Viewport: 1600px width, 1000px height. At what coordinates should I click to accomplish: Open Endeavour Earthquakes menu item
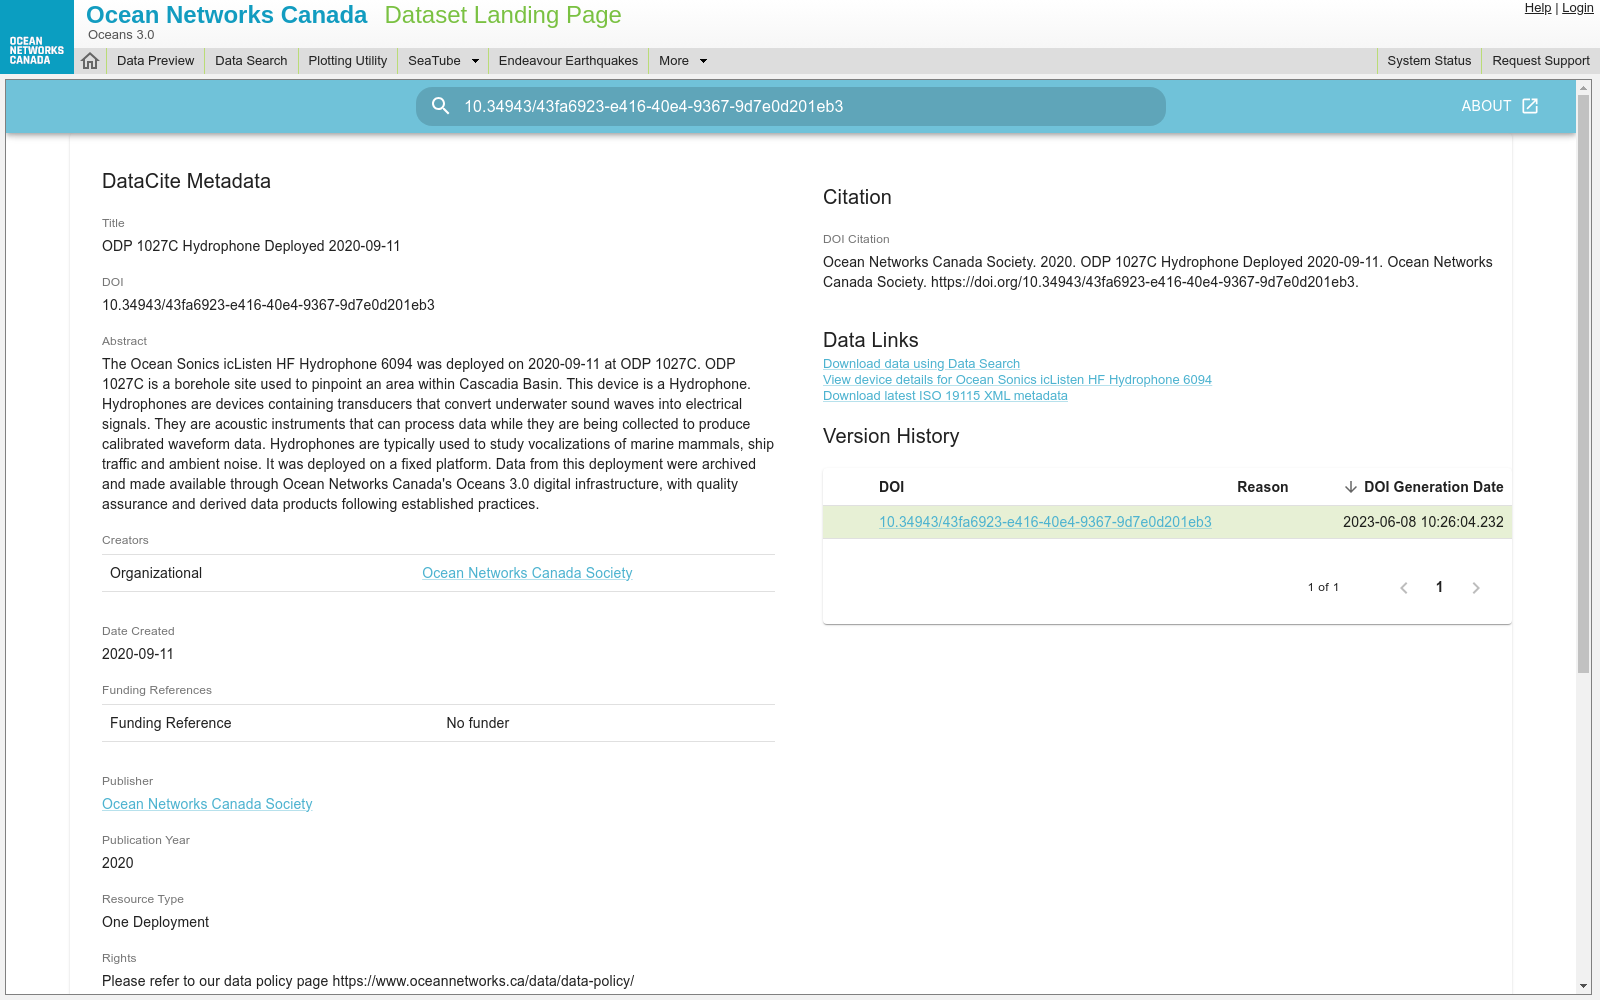(568, 61)
